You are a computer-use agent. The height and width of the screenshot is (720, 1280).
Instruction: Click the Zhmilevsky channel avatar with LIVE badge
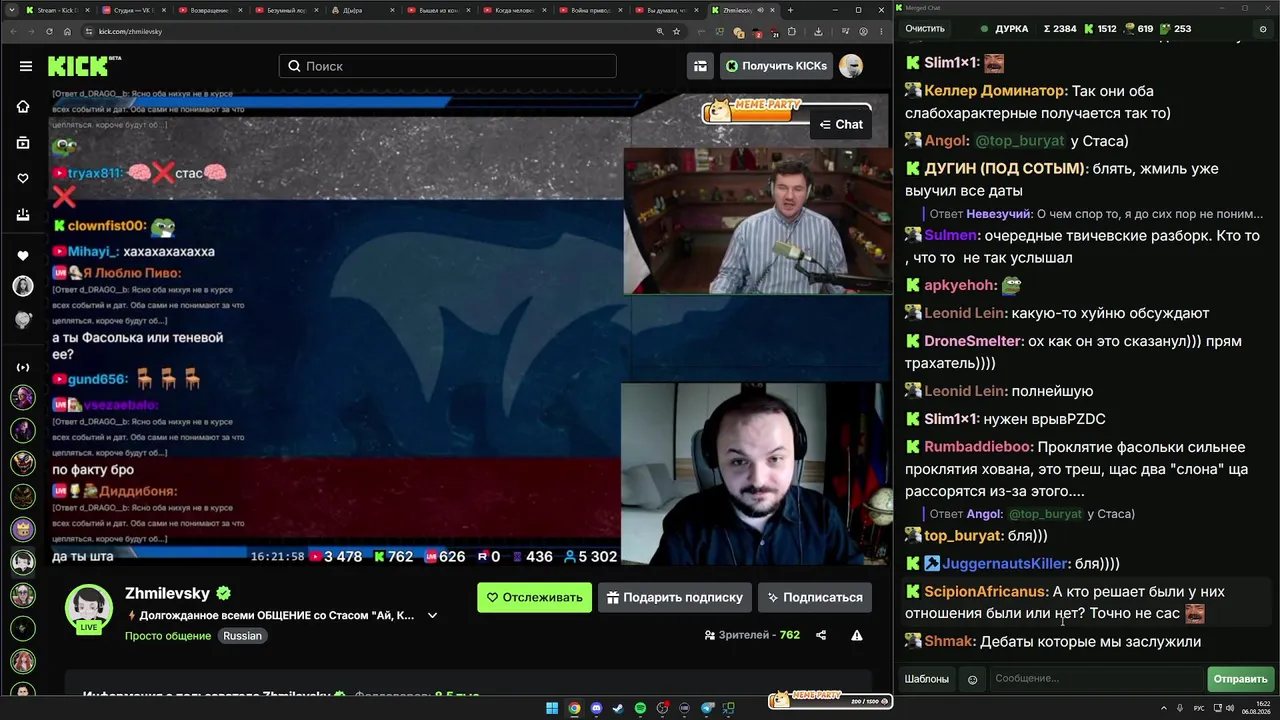pos(89,608)
